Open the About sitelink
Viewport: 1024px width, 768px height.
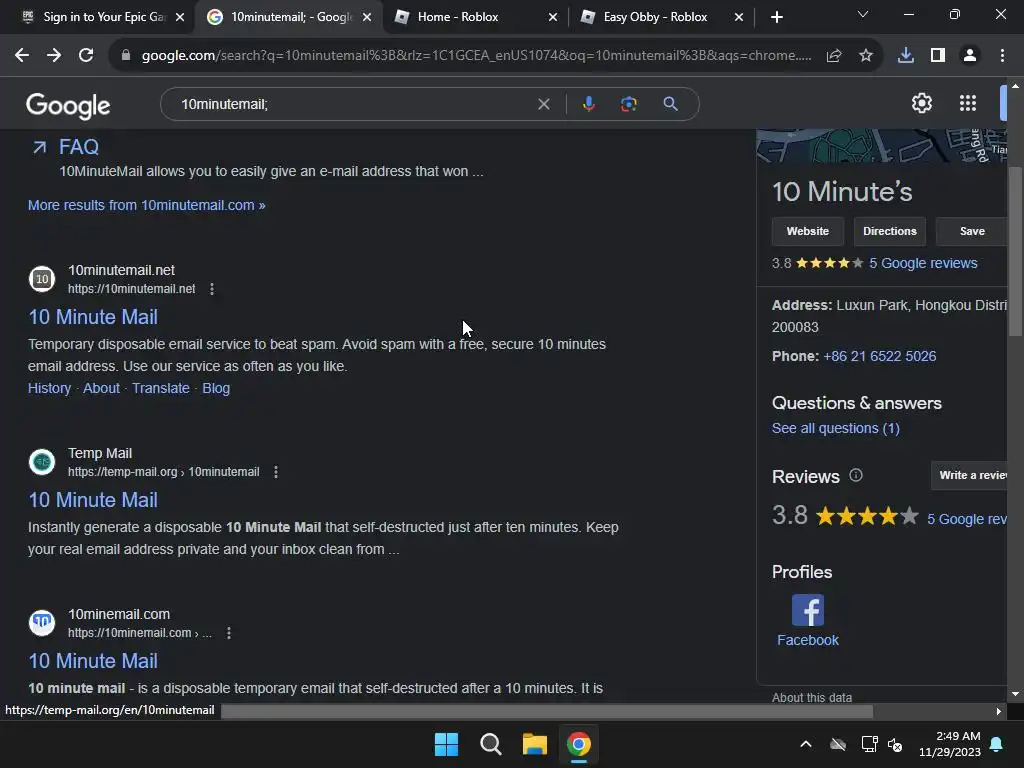coord(101,388)
